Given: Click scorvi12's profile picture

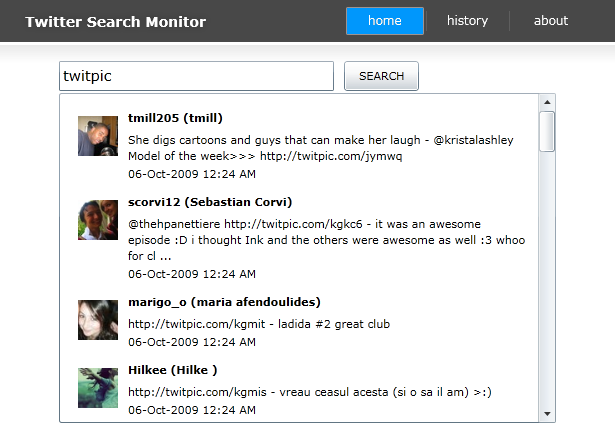Looking at the screenshot, I should 98,220.
